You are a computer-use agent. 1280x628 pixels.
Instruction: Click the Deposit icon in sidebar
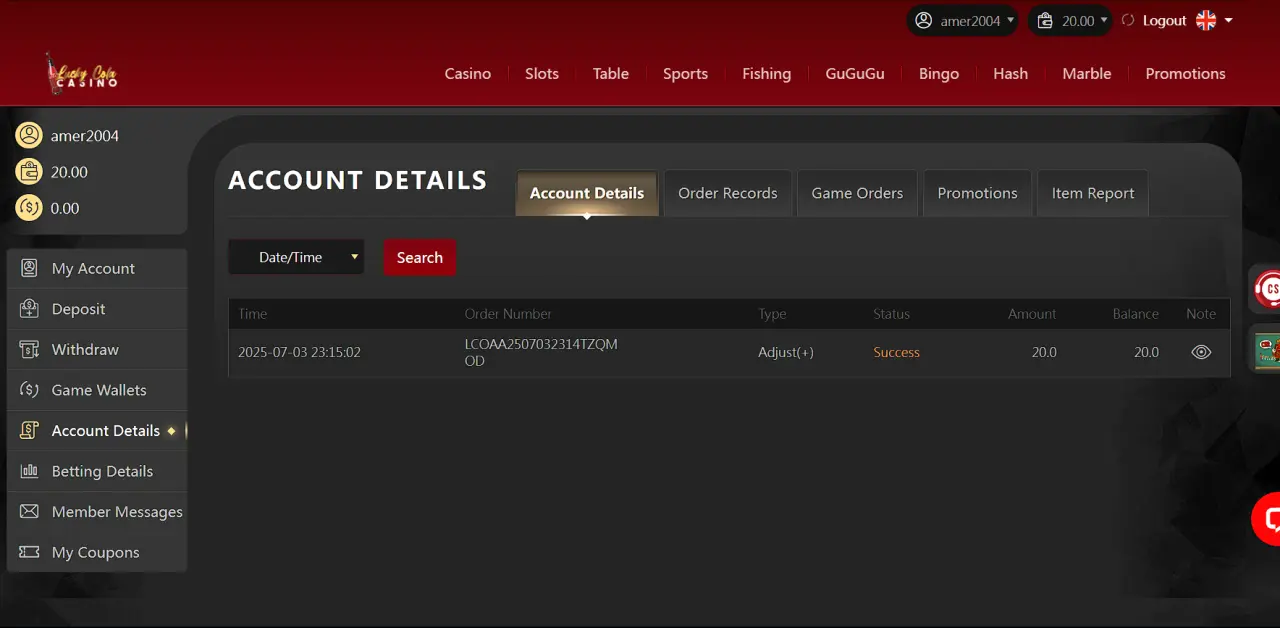click(29, 309)
